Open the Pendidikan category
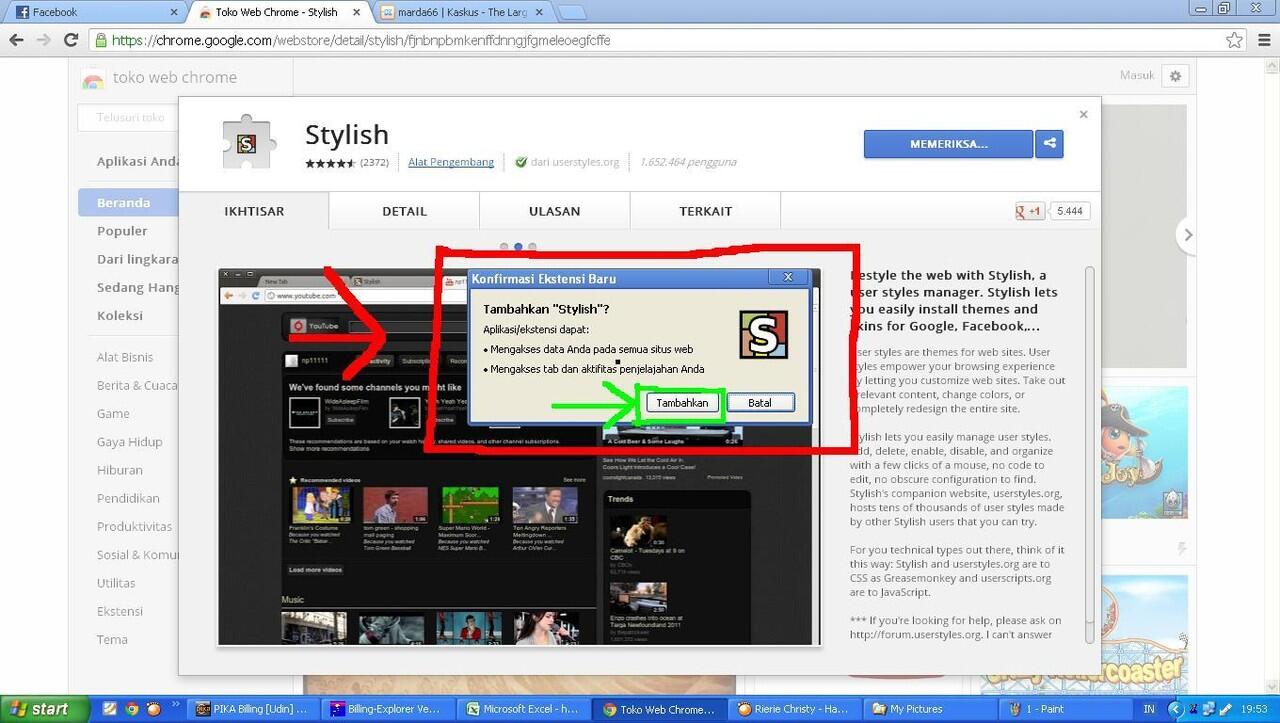This screenshot has height=723, width=1280. point(128,498)
